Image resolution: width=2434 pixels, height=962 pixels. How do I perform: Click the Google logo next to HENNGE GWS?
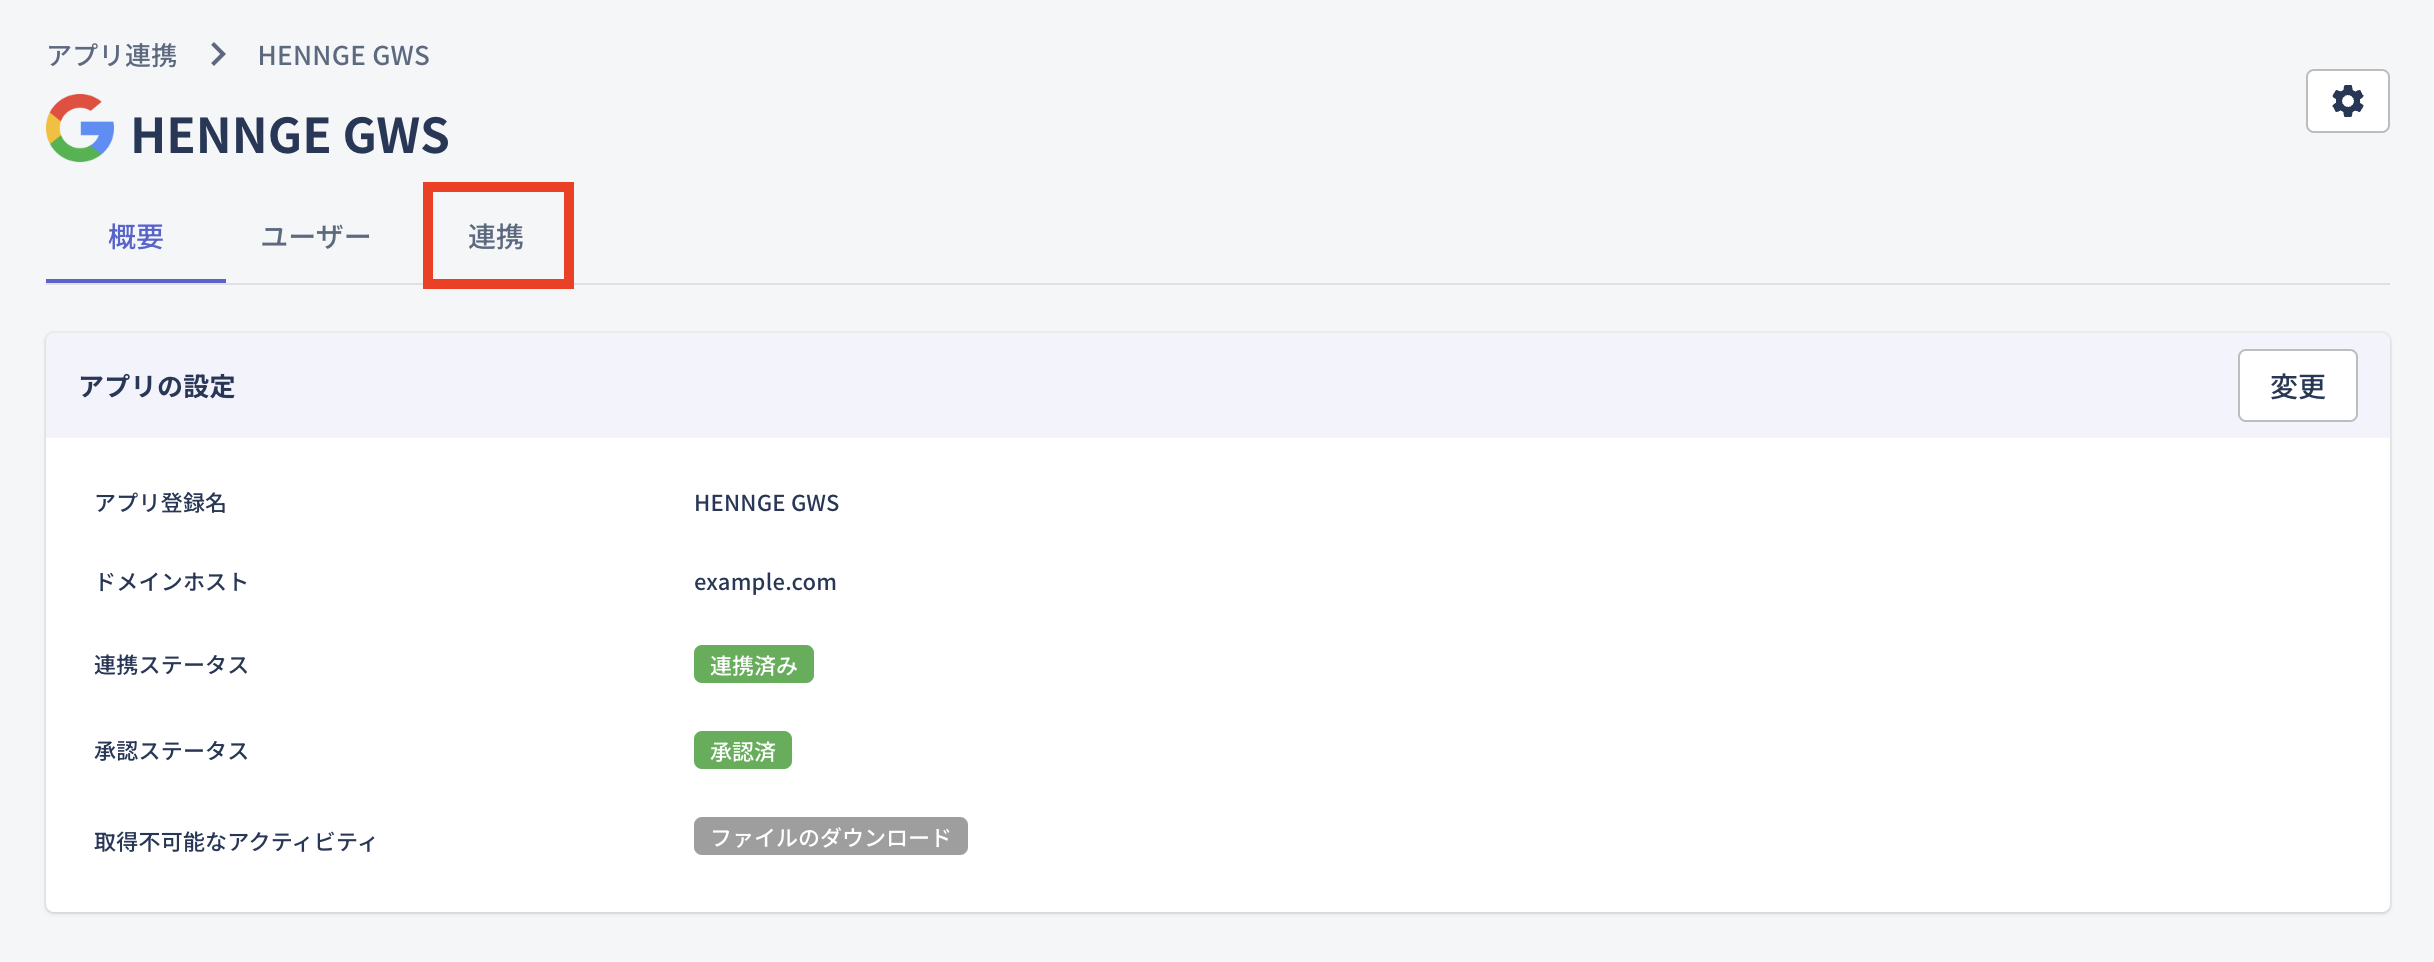80,129
